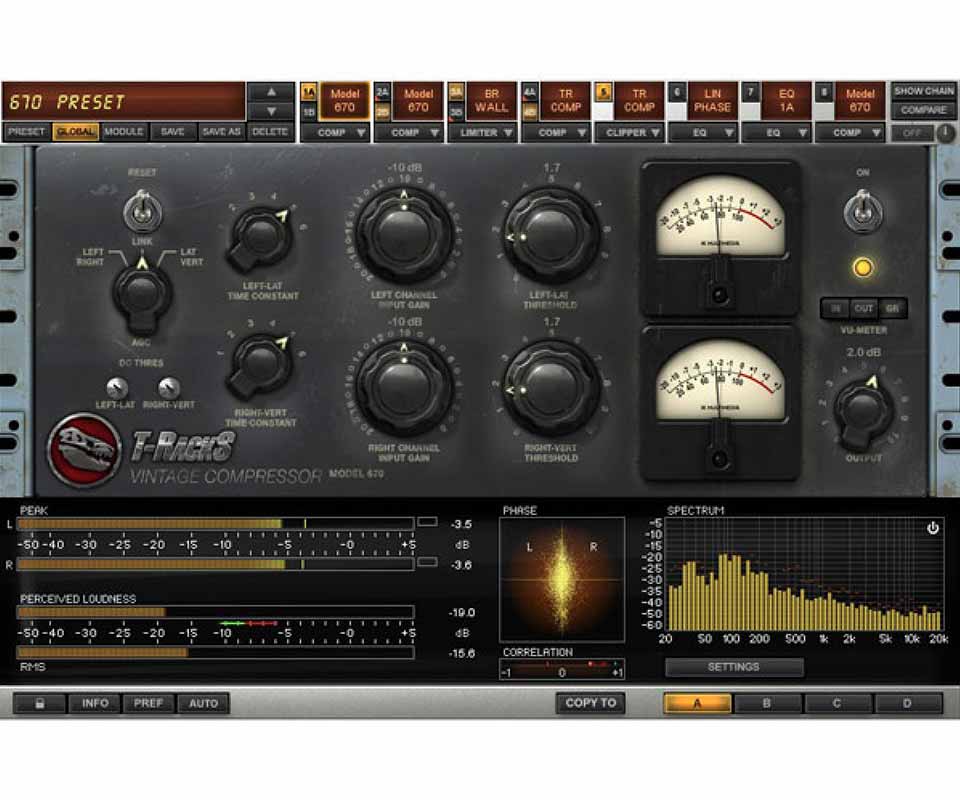Select the TR COMP clipper module in slot 5
This screenshot has height=800, width=960.
tap(639, 101)
